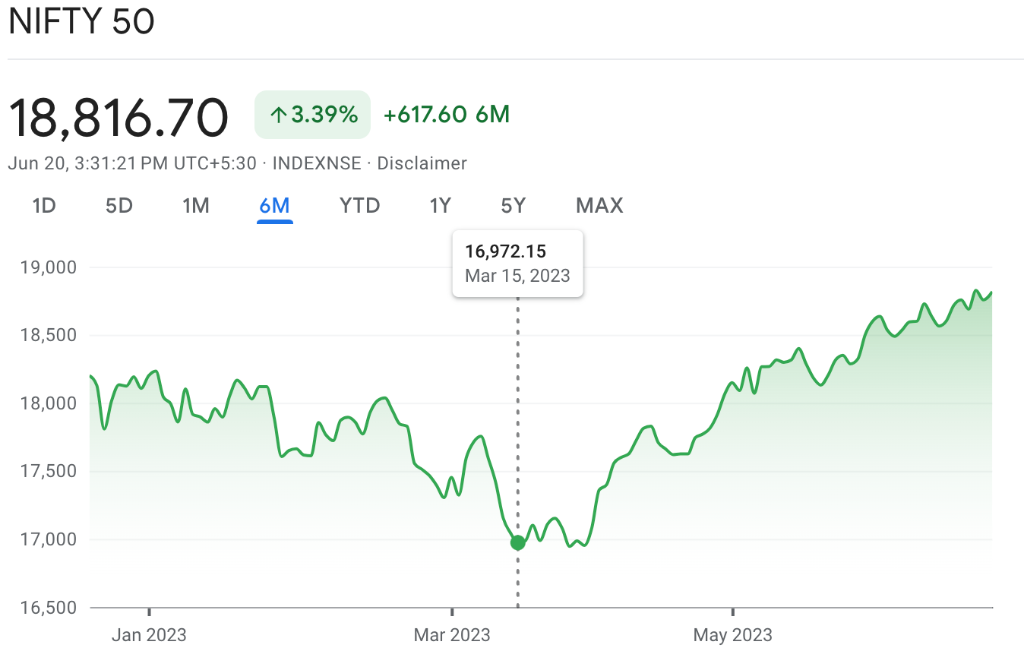Click the INDEXNSE exchange label
Viewport: 1024px width, 665px height.
point(317,163)
